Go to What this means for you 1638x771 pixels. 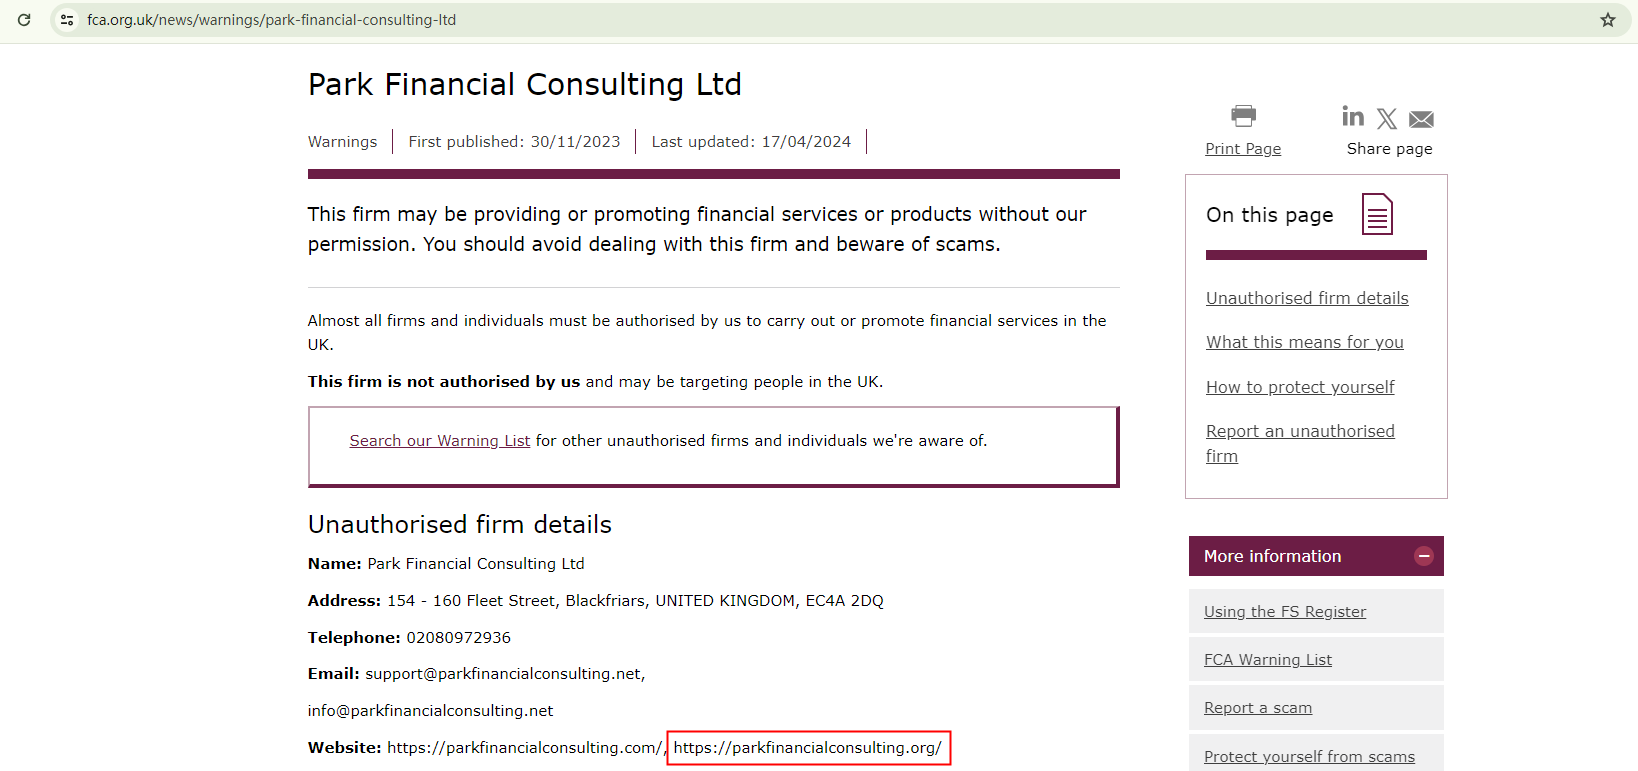click(1304, 342)
